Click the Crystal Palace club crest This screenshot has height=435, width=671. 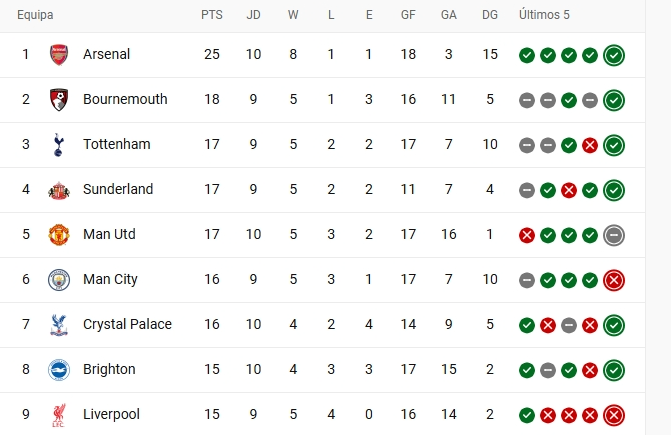click(x=59, y=325)
